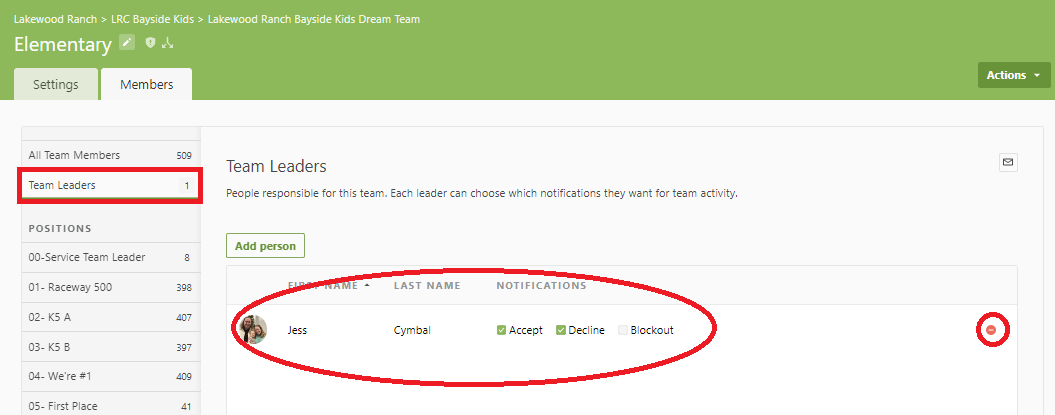Sort by the First Name column header
This screenshot has height=415, width=1055.
[x=323, y=286]
